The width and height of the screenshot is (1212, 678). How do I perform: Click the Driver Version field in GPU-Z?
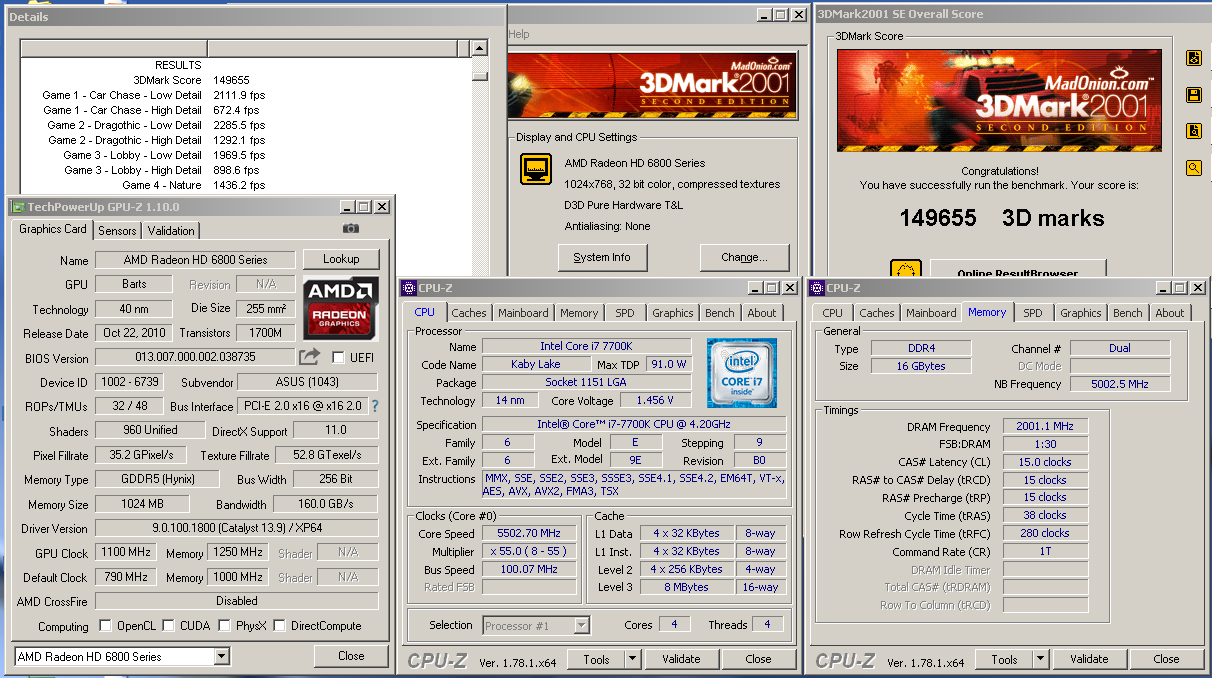[x=237, y=529]
